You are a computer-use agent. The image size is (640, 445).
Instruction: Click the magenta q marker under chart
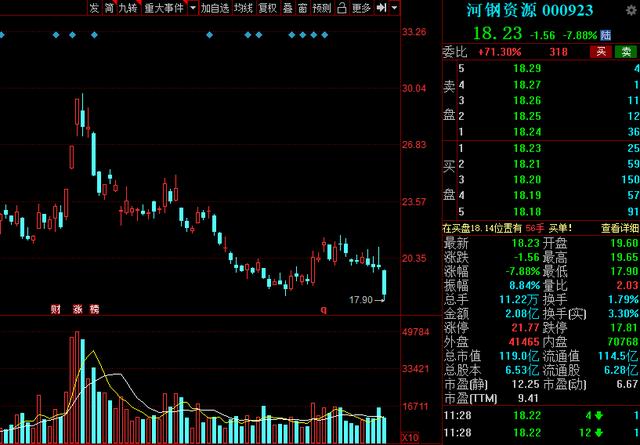click(324, 309)
